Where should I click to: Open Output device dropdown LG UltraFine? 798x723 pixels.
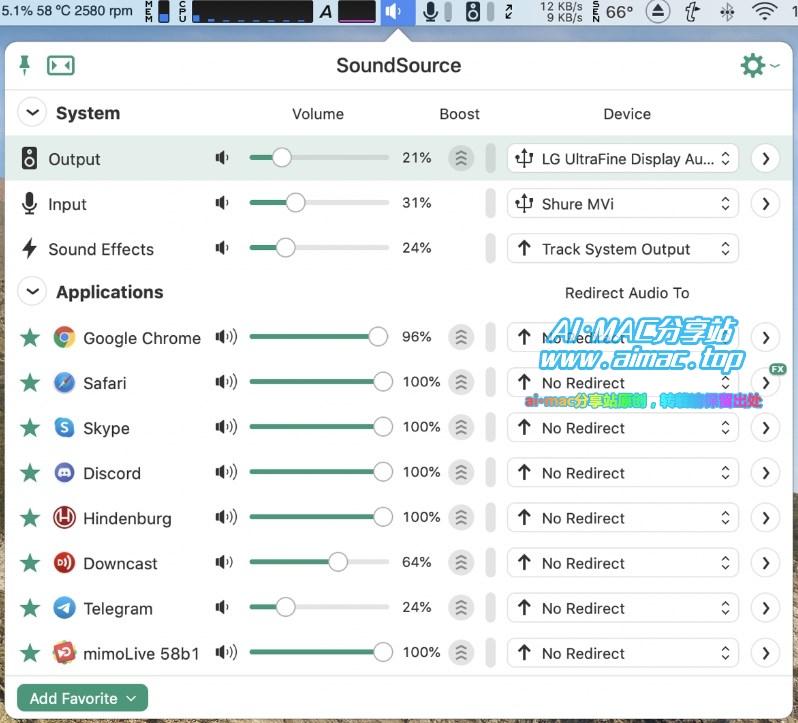click(623, 159)
